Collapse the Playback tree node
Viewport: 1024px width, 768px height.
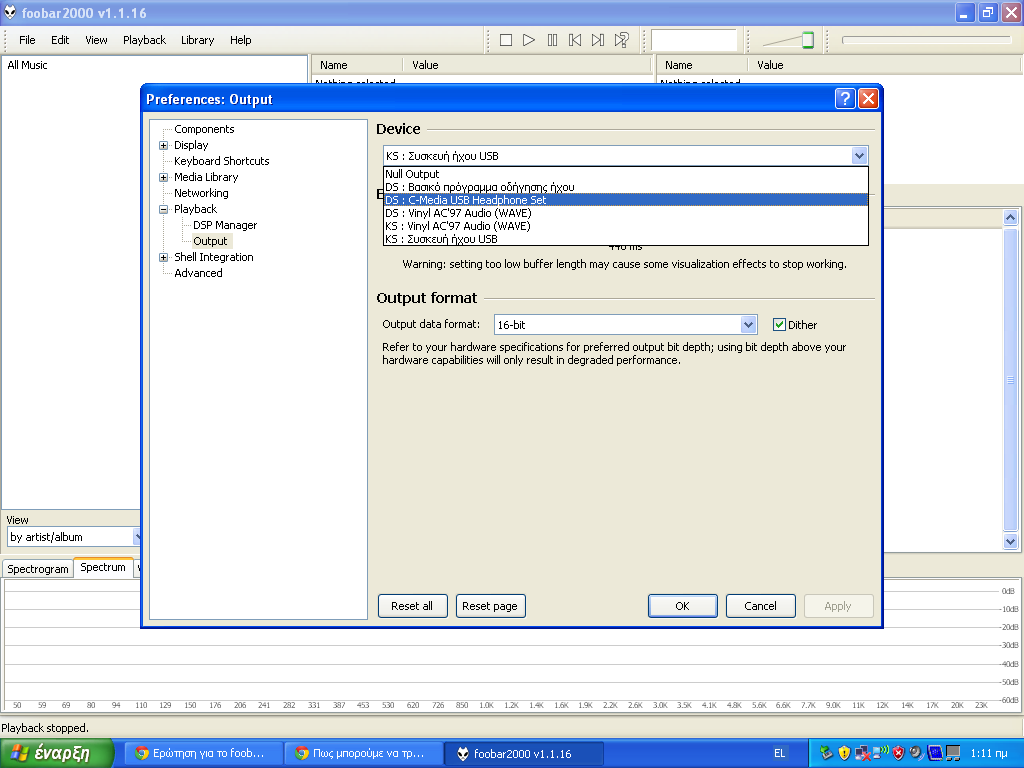click(x=163, y=209)
